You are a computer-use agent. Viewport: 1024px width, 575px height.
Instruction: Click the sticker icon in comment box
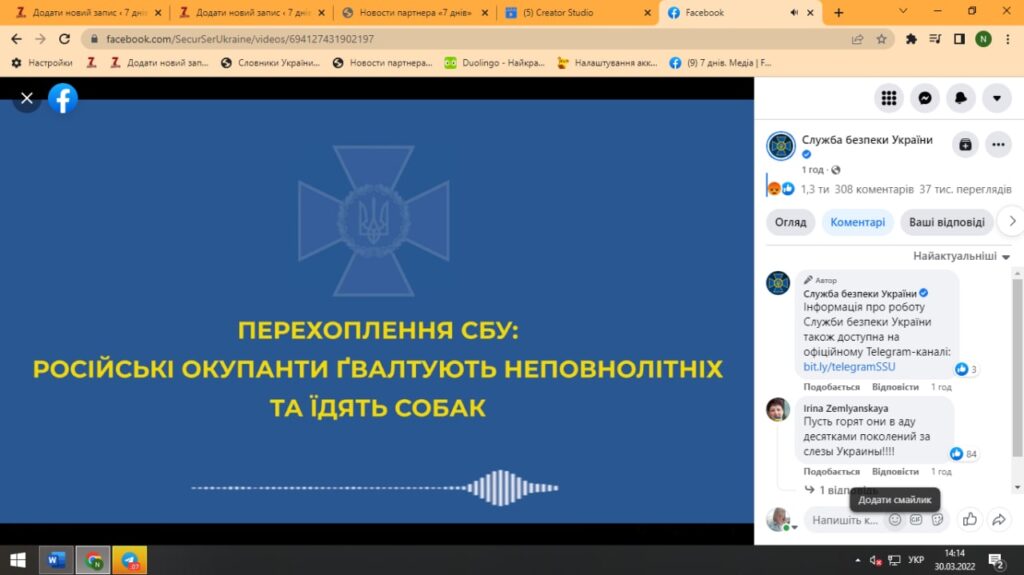click(937, 519)
